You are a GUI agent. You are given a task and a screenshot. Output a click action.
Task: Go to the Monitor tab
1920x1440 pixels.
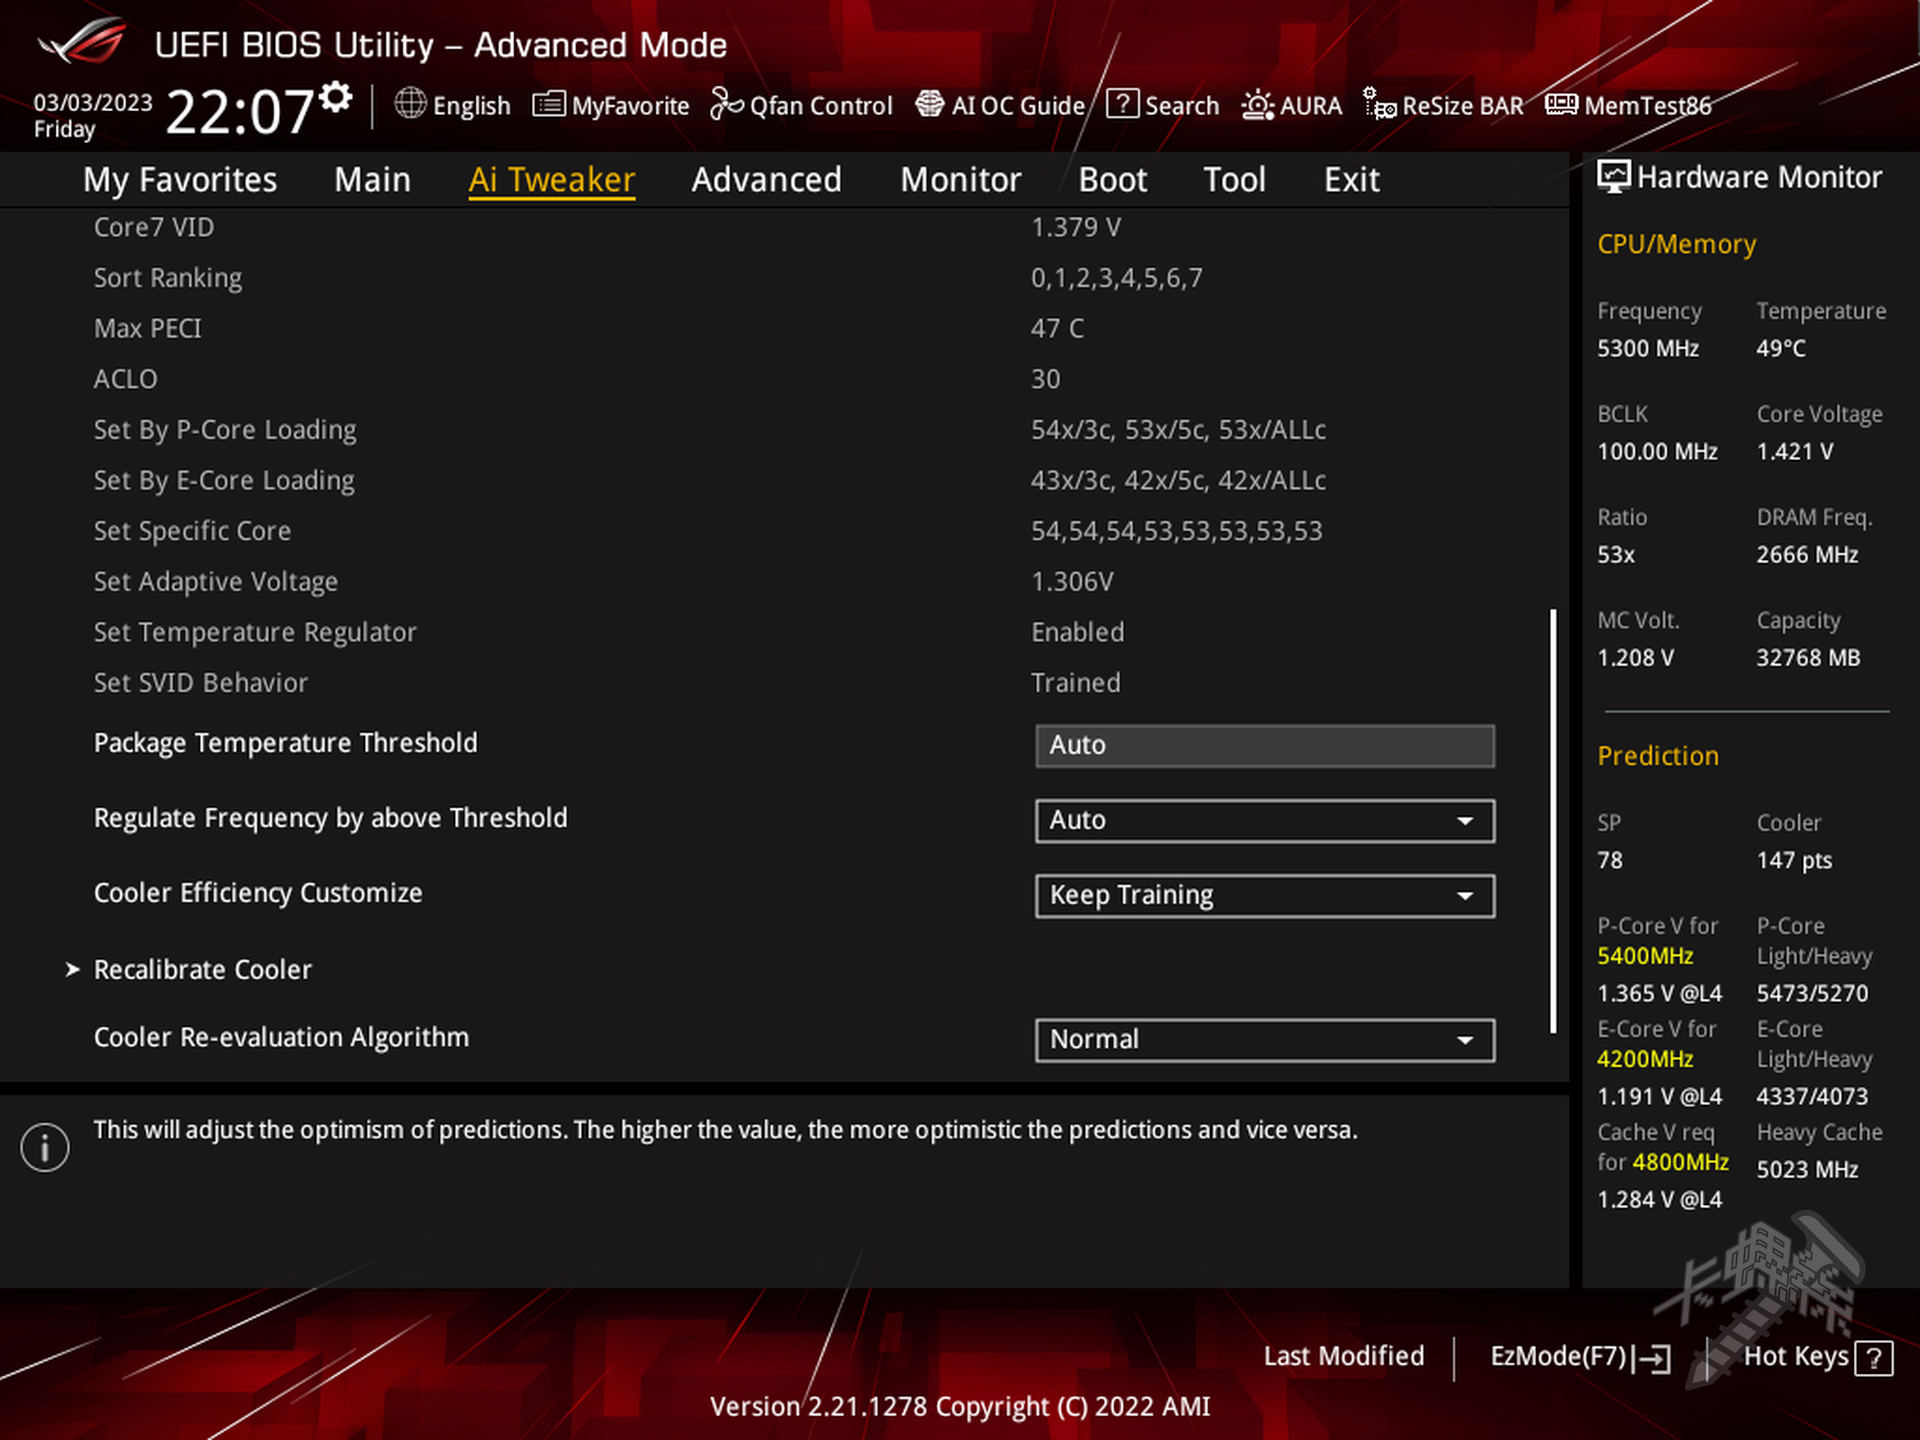(x=960, y=180)
